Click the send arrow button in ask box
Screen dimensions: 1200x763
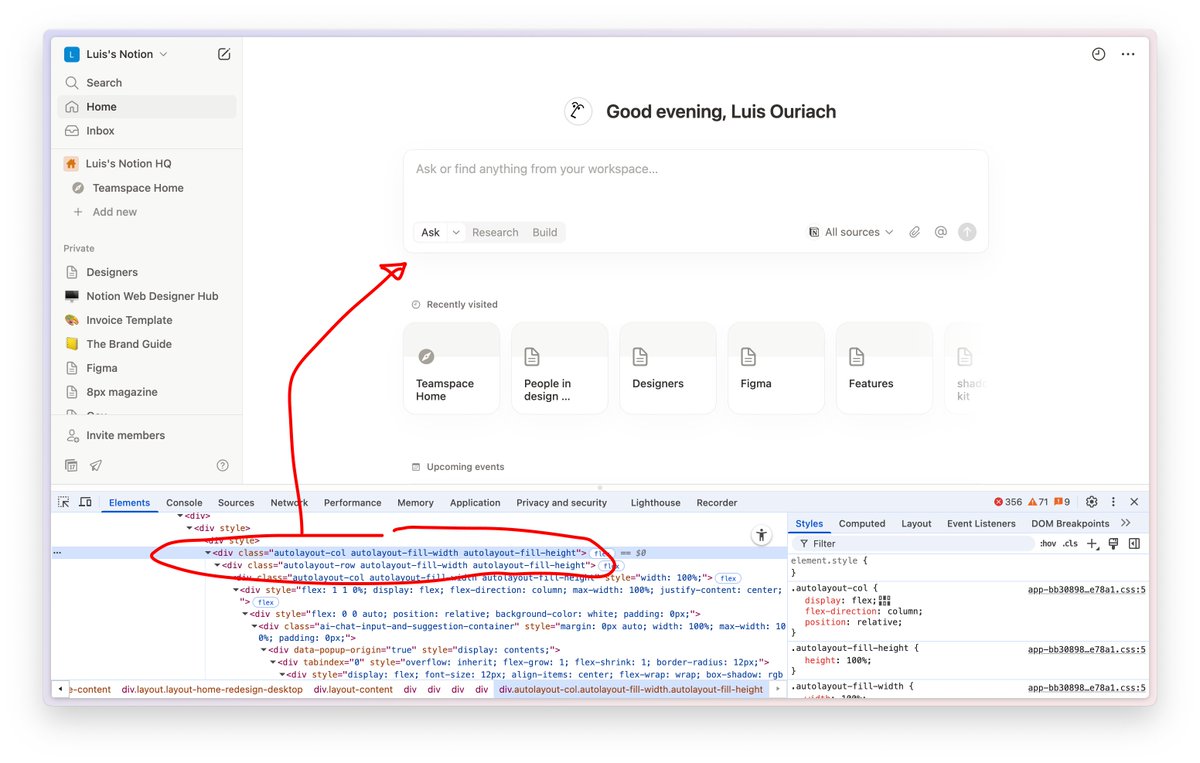coord(966,232)
